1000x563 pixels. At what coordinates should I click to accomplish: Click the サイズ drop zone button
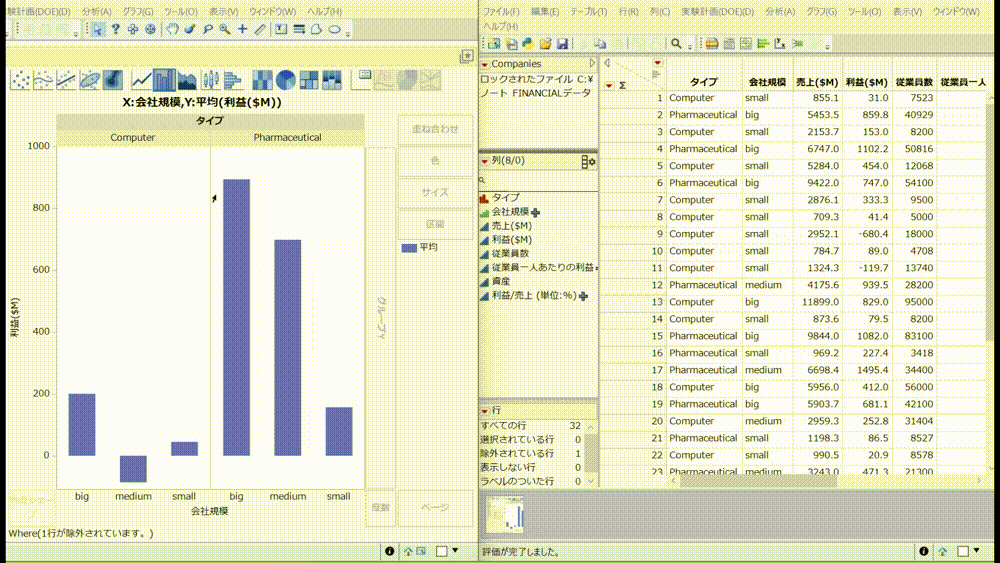(435, 193)
